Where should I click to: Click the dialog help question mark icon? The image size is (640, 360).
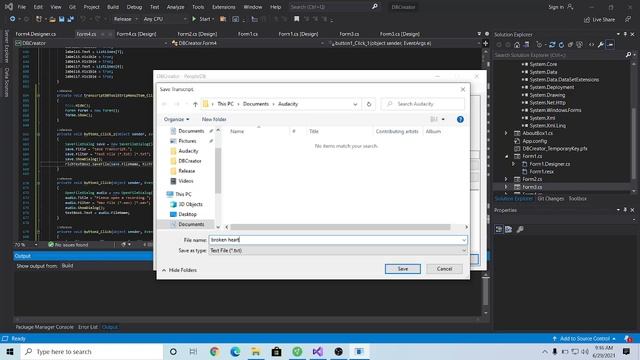click(x=460, y=119)
